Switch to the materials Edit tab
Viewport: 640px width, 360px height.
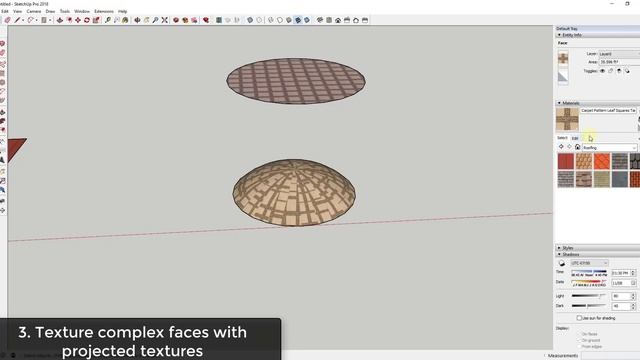coord(575,138)
